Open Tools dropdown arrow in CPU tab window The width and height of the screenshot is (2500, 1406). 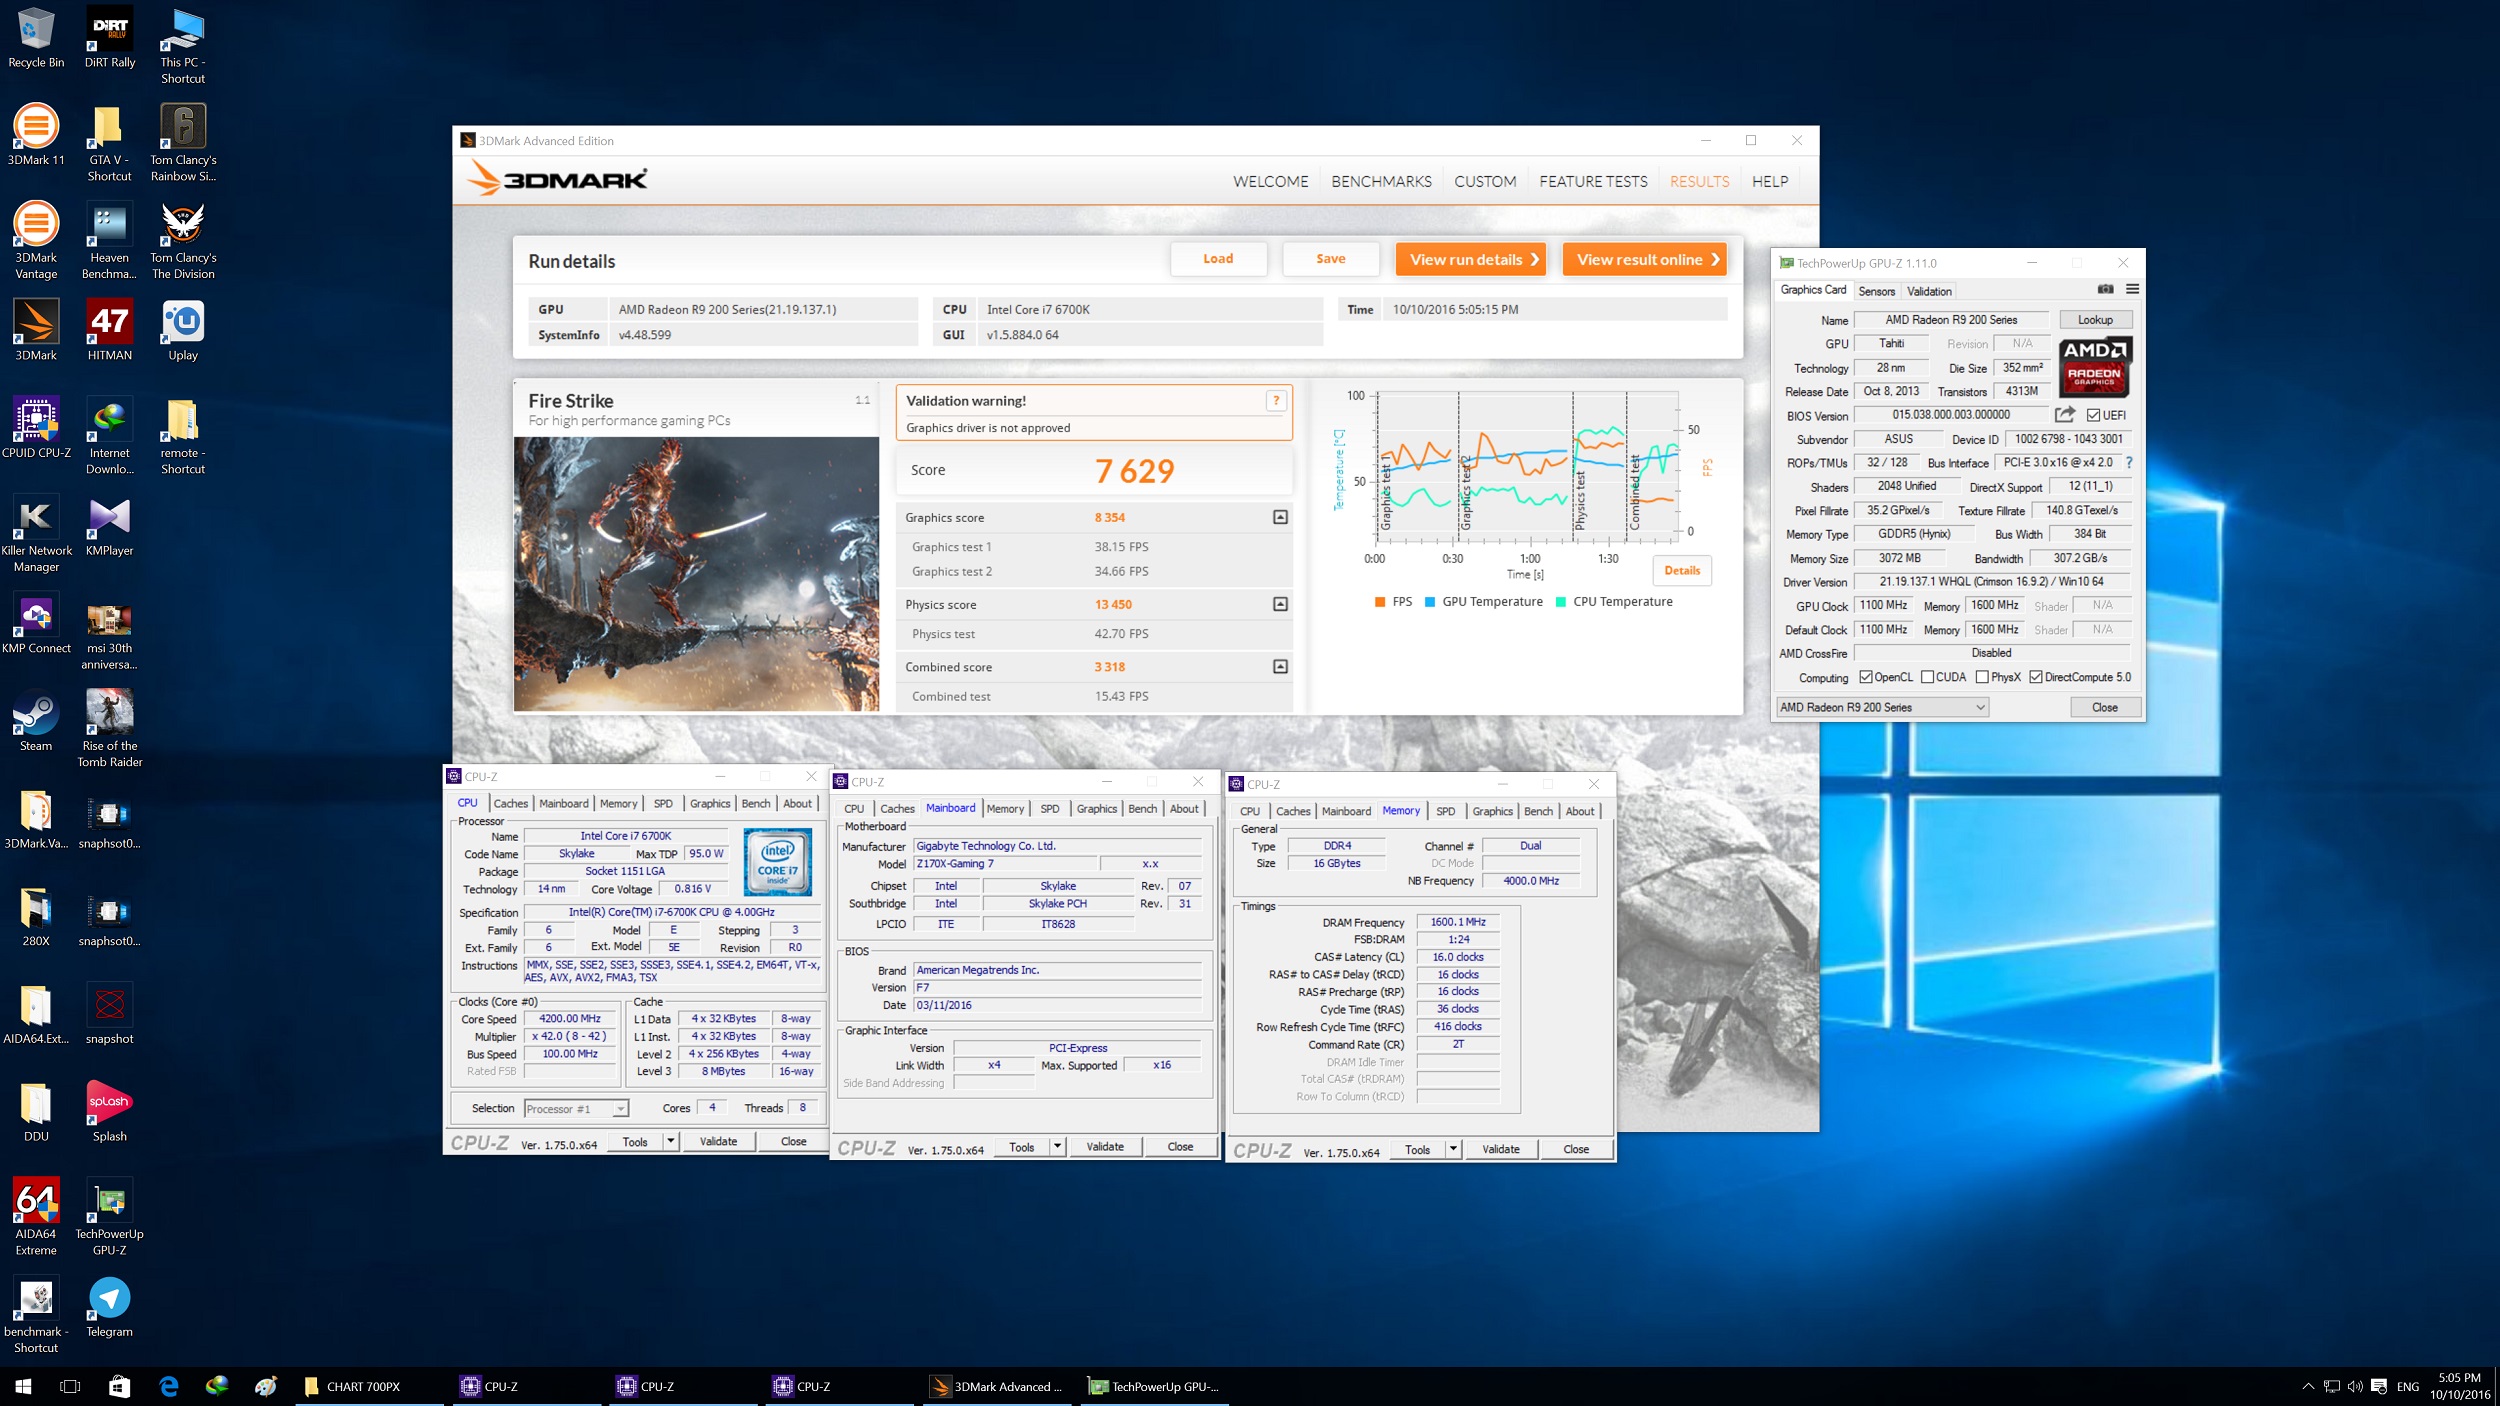tap(670, 1141)
